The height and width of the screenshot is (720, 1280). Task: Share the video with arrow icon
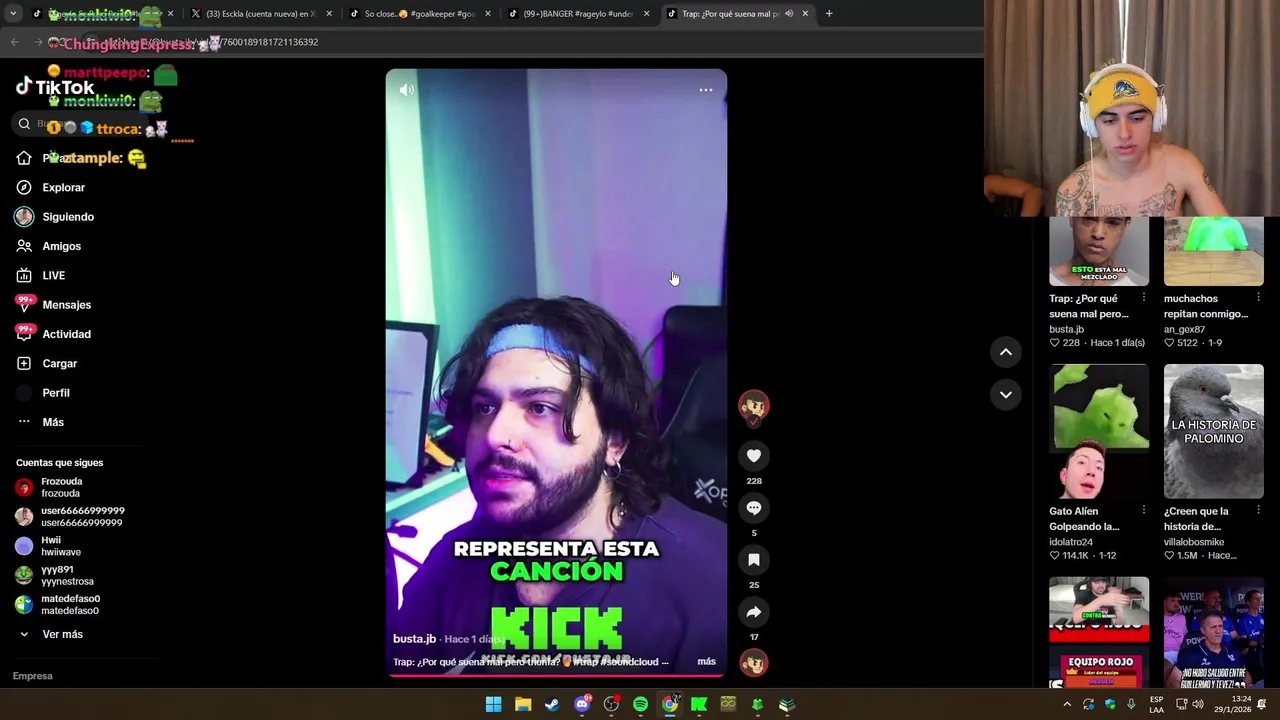coord(754,612)
